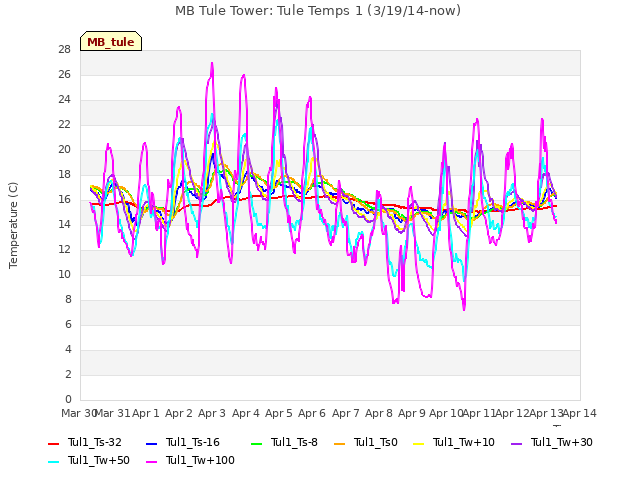This screenshot has width=640, height=480.
Task: Click the Apr 14 x-axis label
Action: (x=580, y=413)
